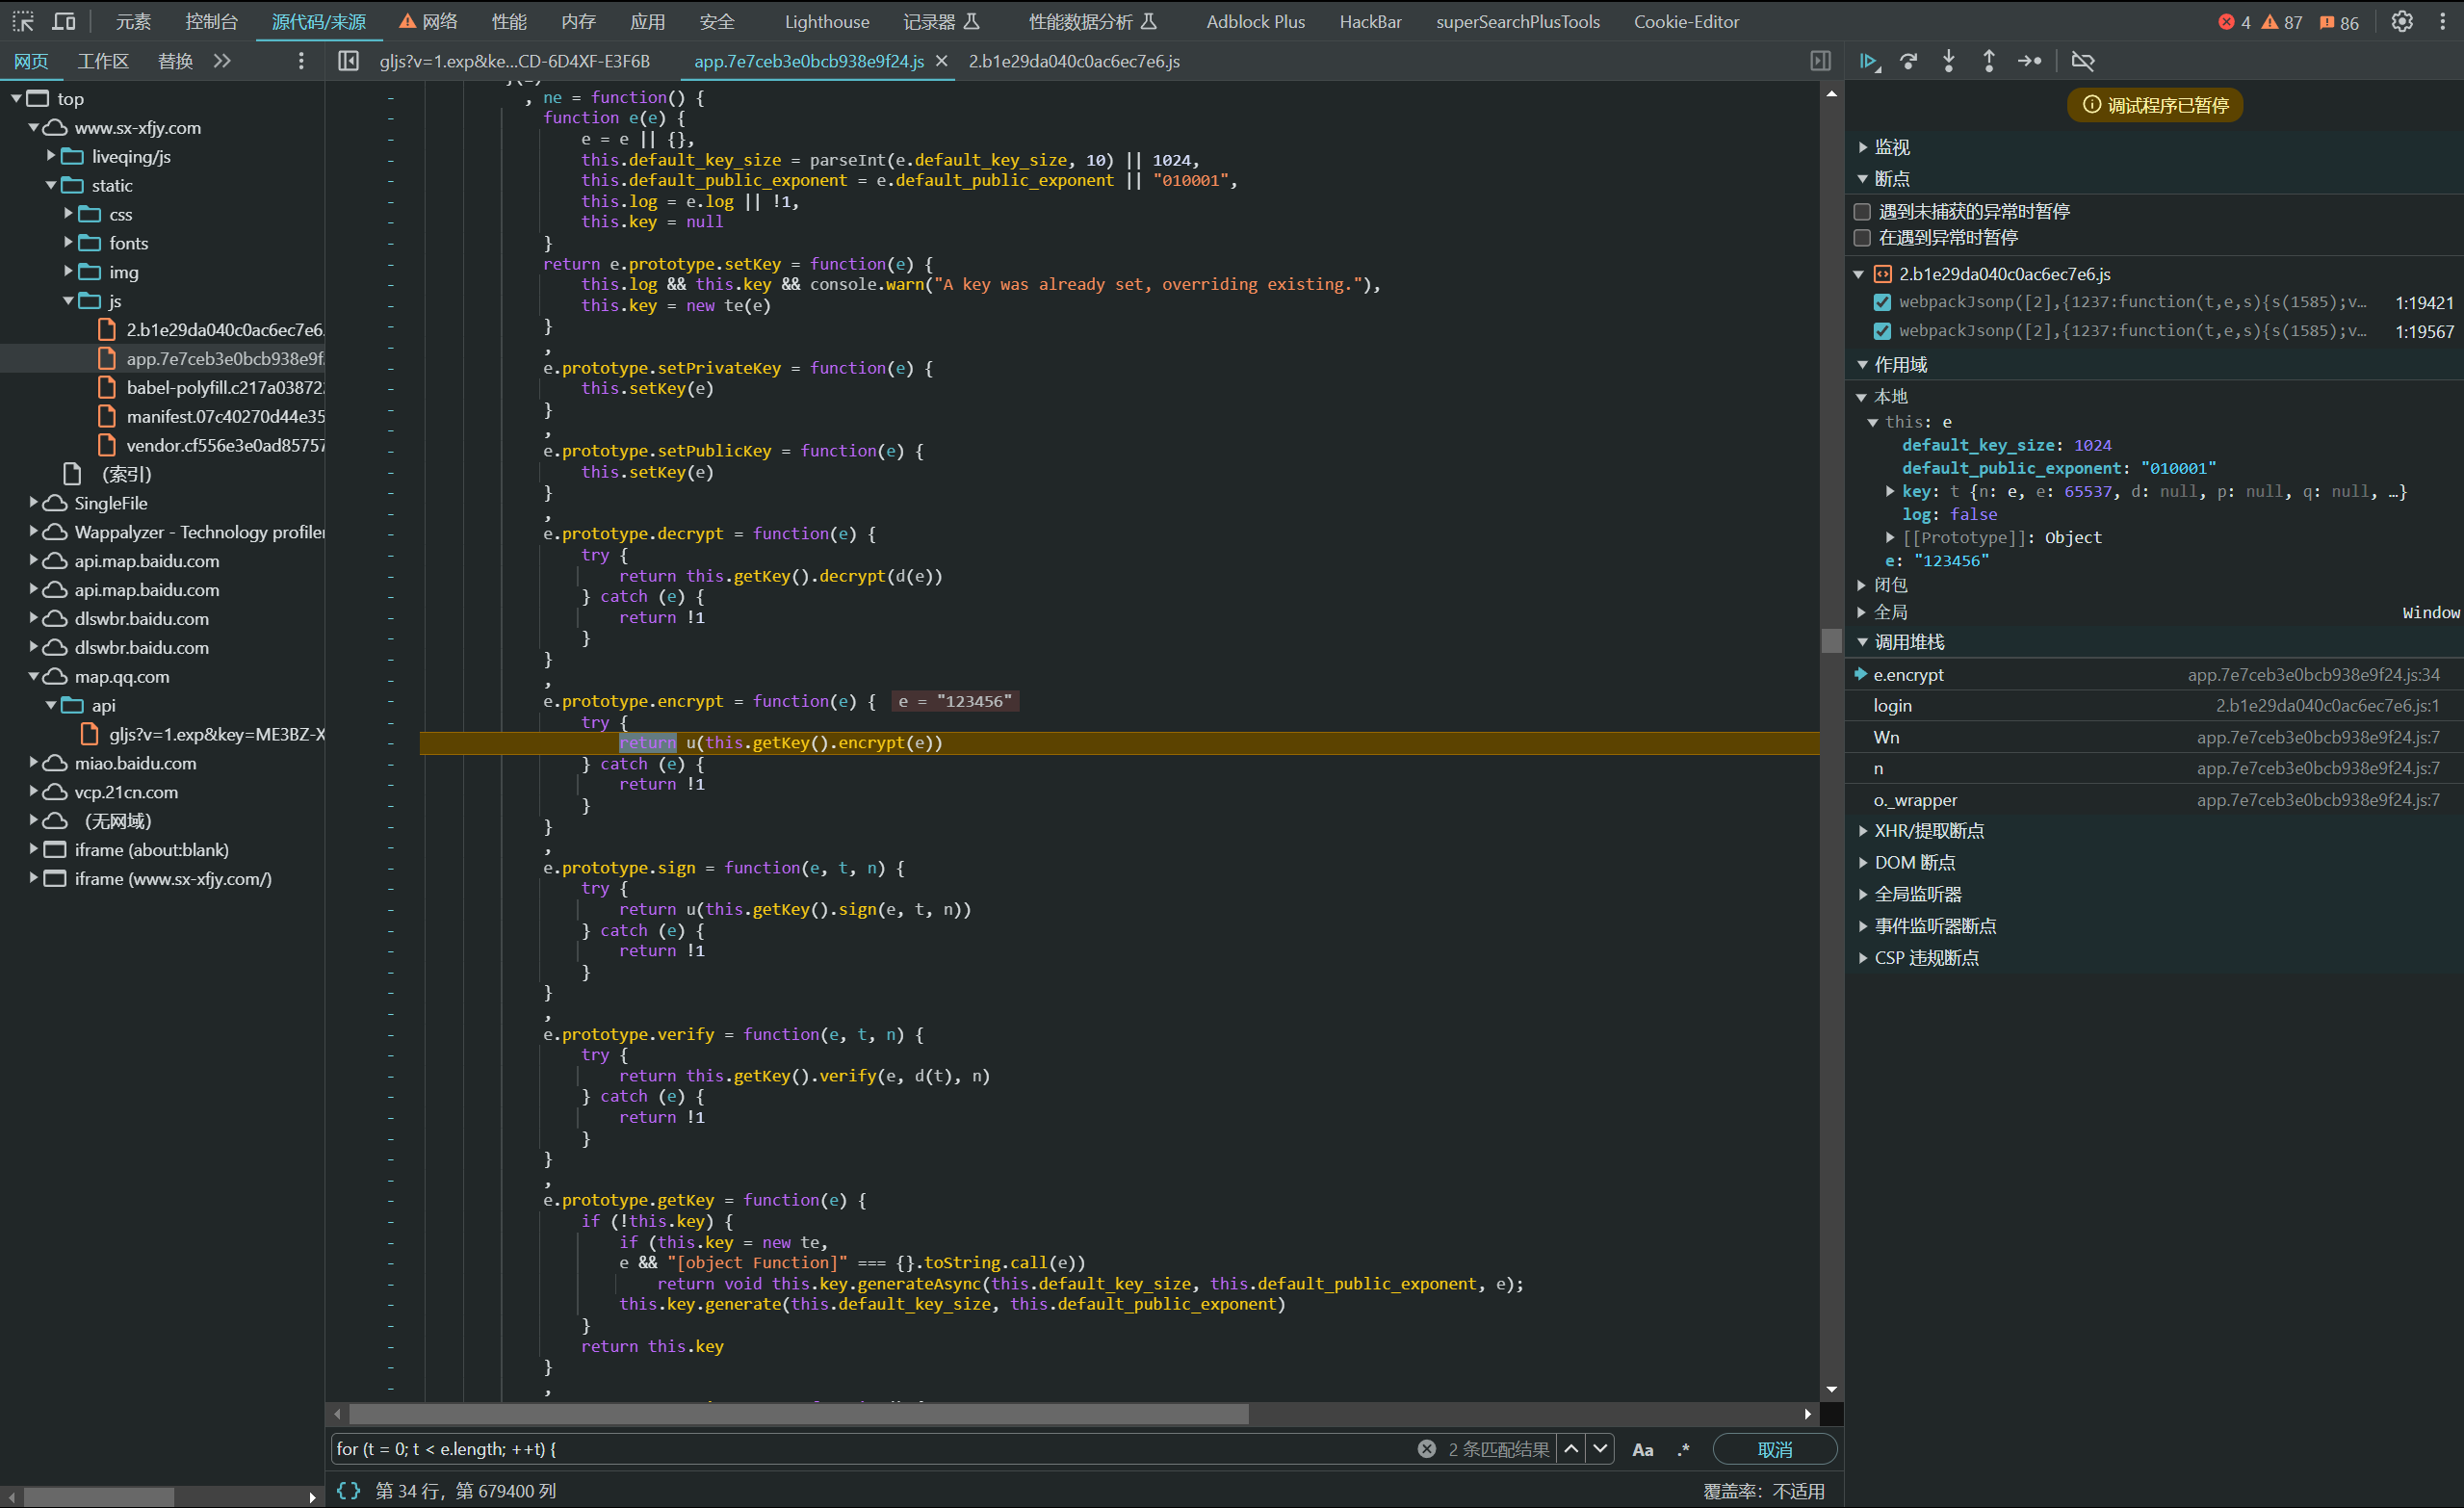Step over next function call
This screenshot has height=1508, width=2464.
(x=1909, y=61)
